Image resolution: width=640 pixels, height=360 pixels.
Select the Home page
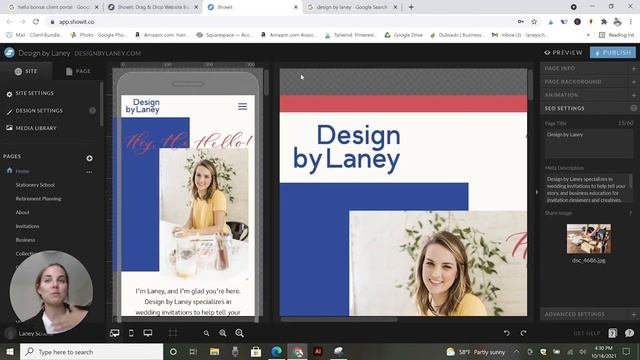tap(22, 171)
